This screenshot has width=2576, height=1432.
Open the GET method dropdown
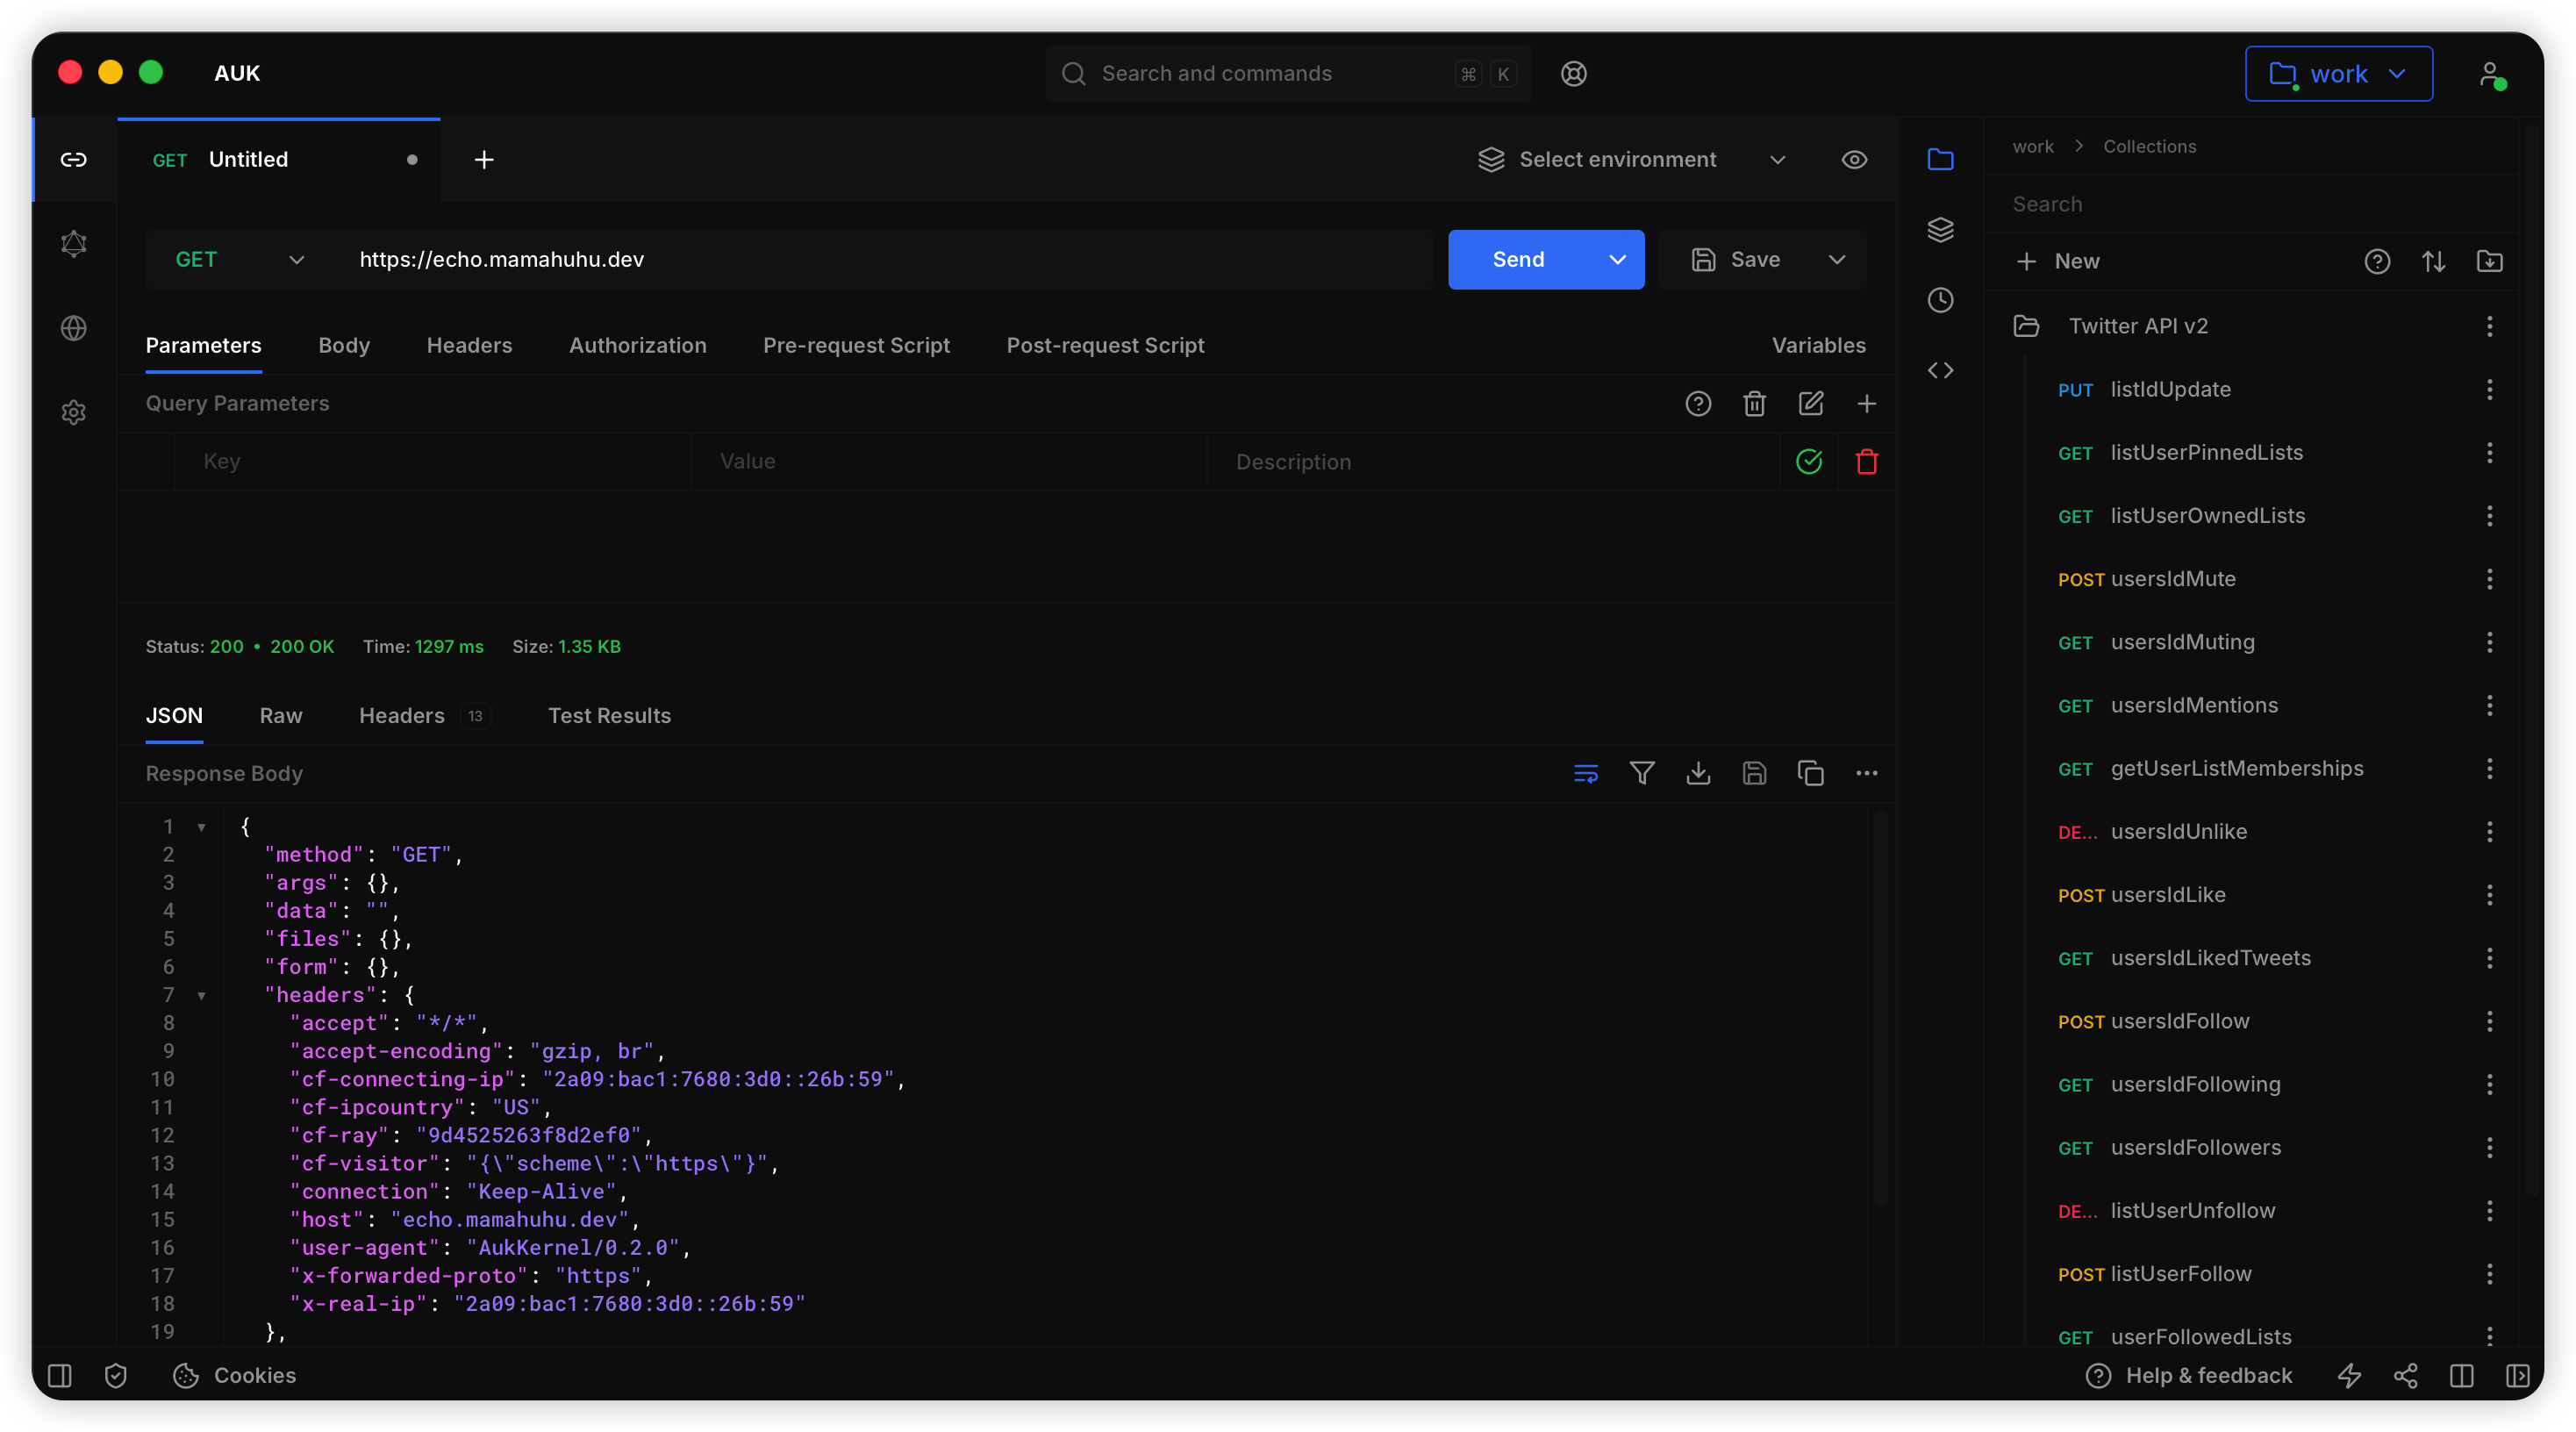(238, 260)
